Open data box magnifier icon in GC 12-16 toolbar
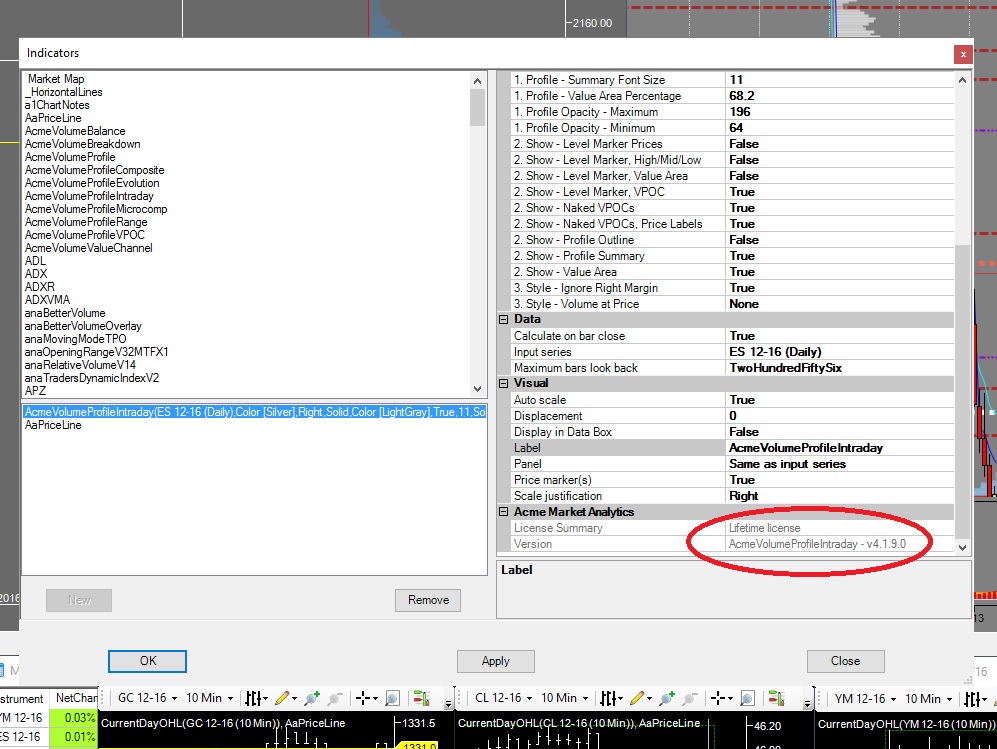The image size is (997, 749). 393,698
